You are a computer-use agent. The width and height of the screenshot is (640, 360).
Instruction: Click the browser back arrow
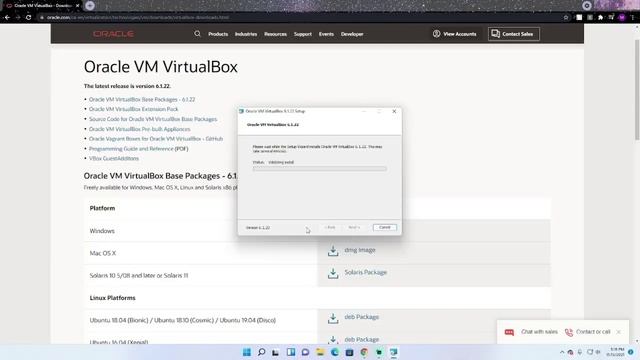click(x=7, y=17)
